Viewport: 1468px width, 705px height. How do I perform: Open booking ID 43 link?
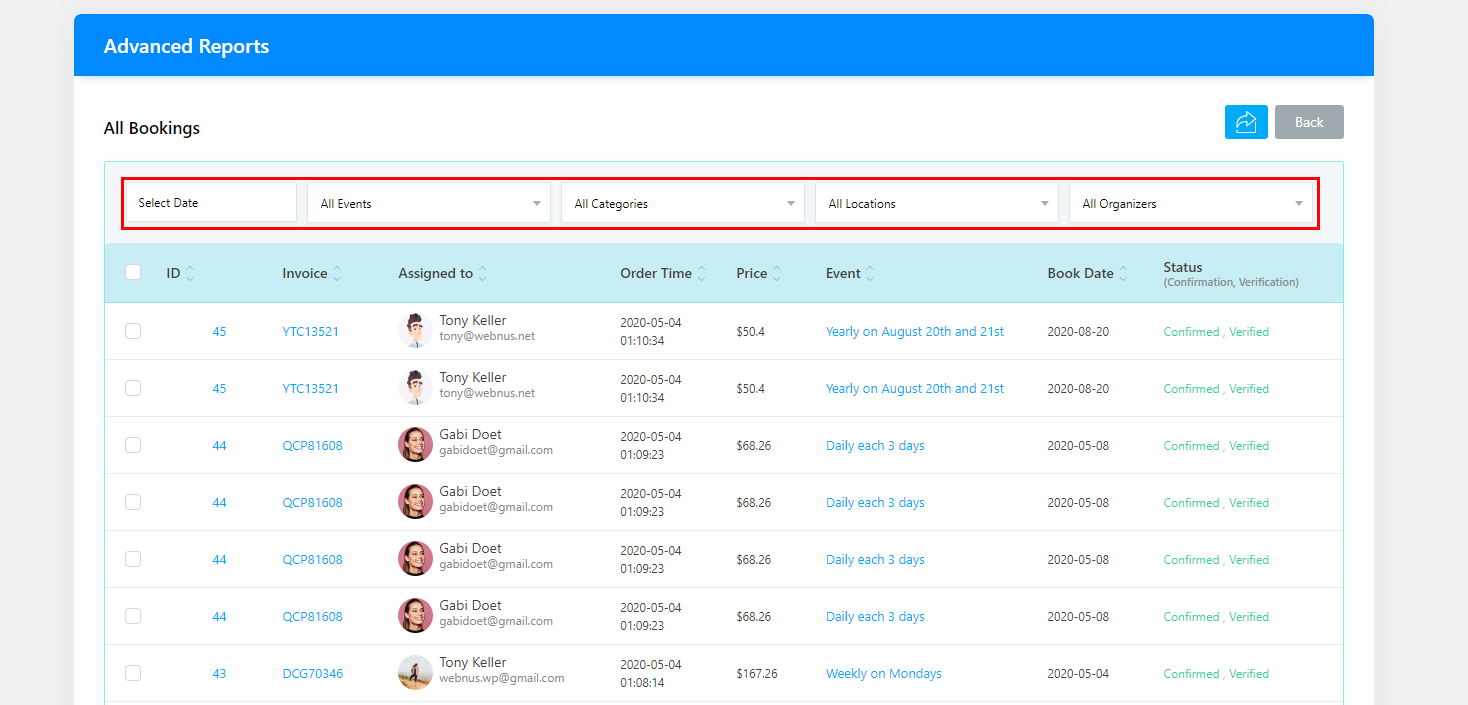[x=219, y=674]
